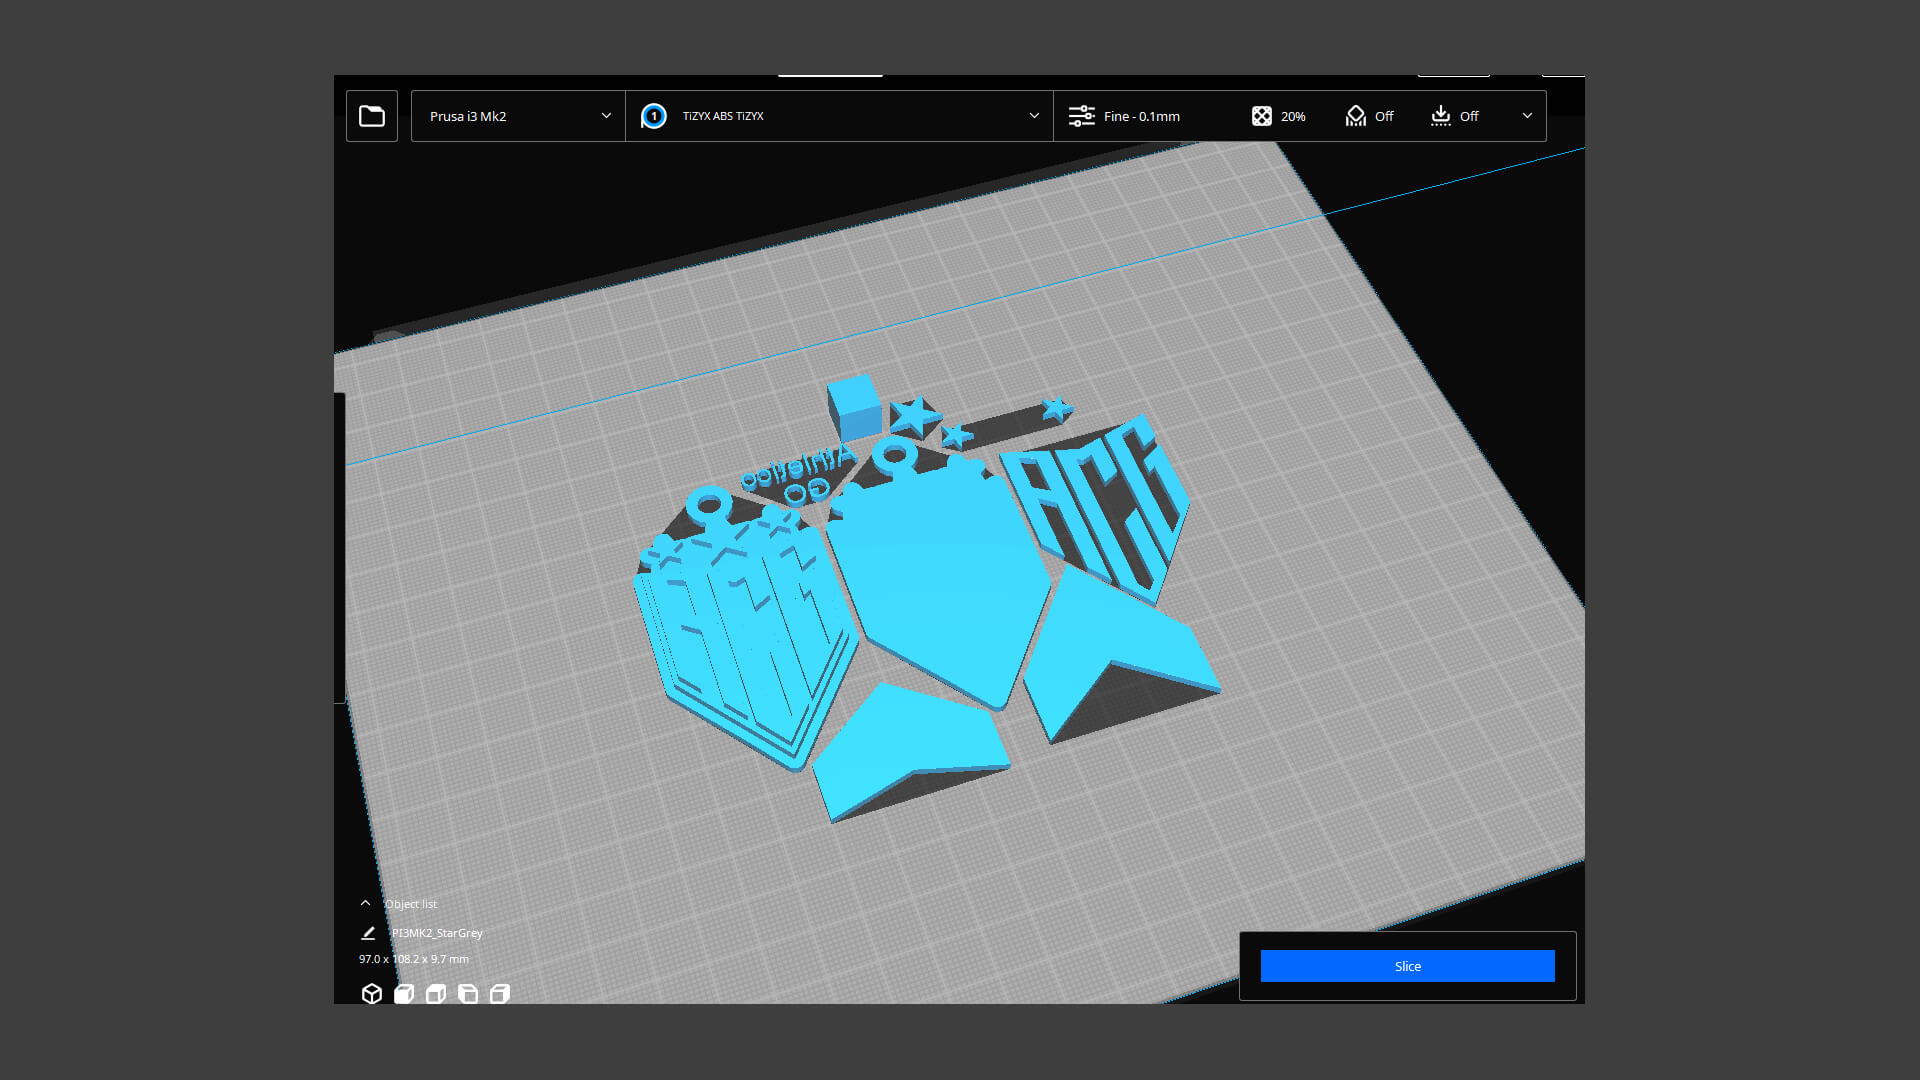
Task: Rename model with the pencil icon
Action: click(368, 933)
